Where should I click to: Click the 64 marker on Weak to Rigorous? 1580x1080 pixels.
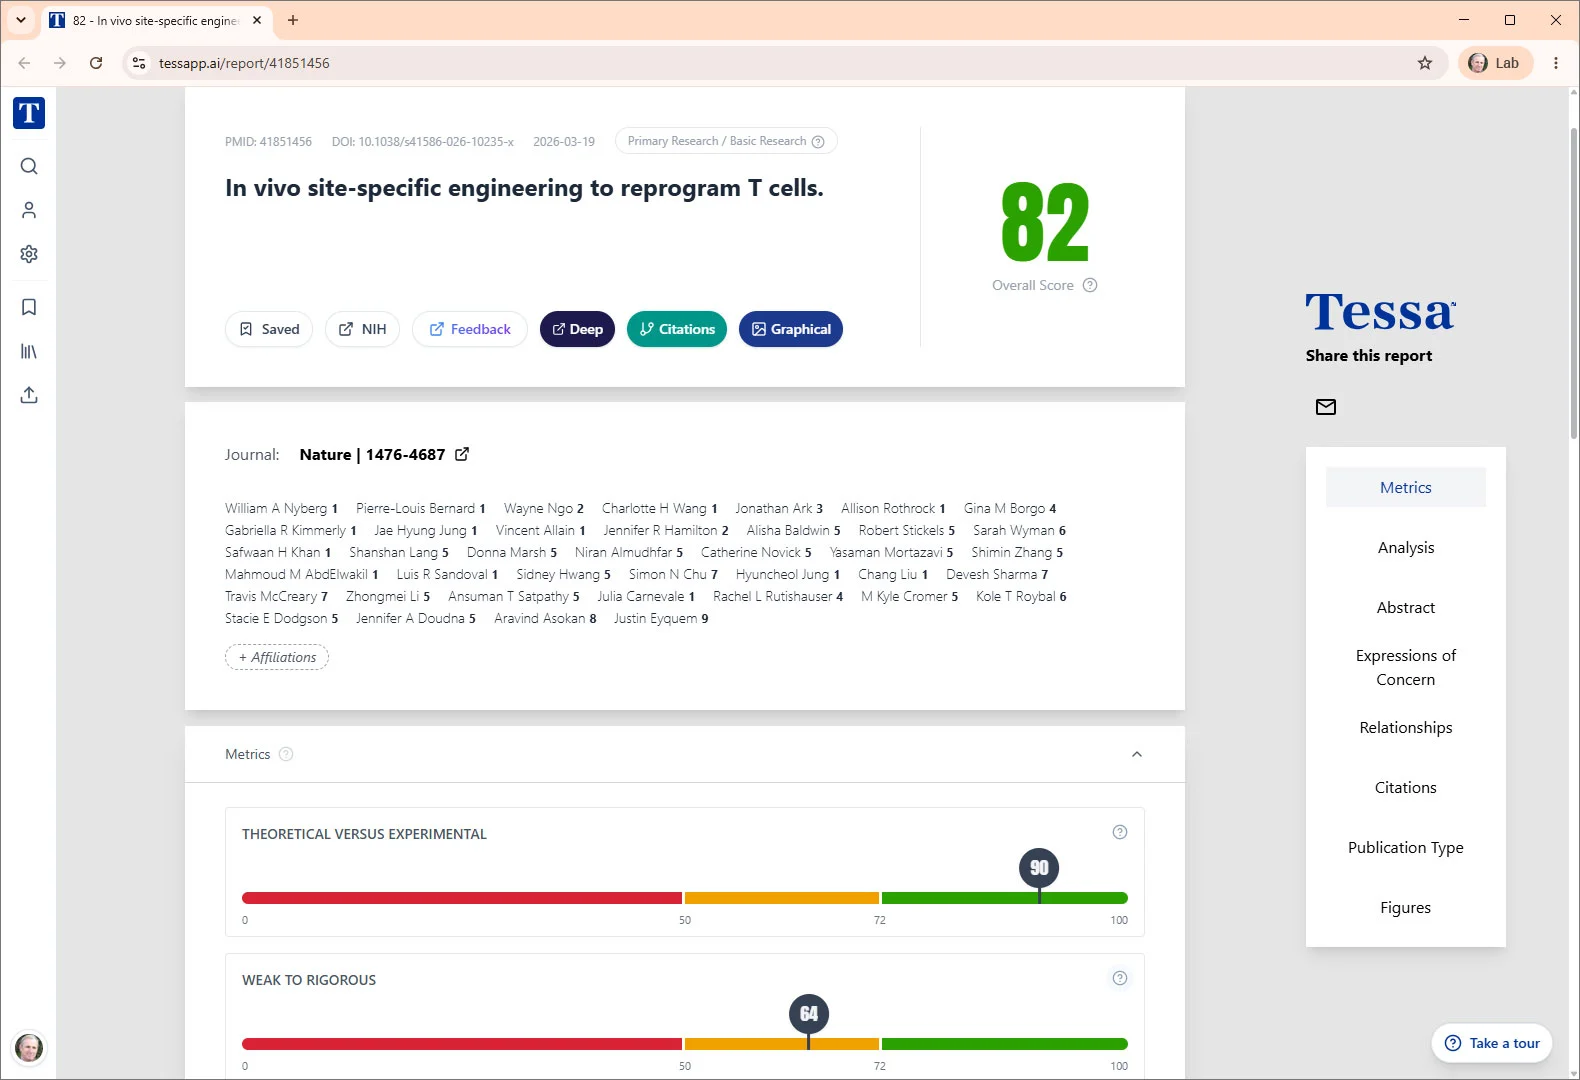[x=809, y=1014]
